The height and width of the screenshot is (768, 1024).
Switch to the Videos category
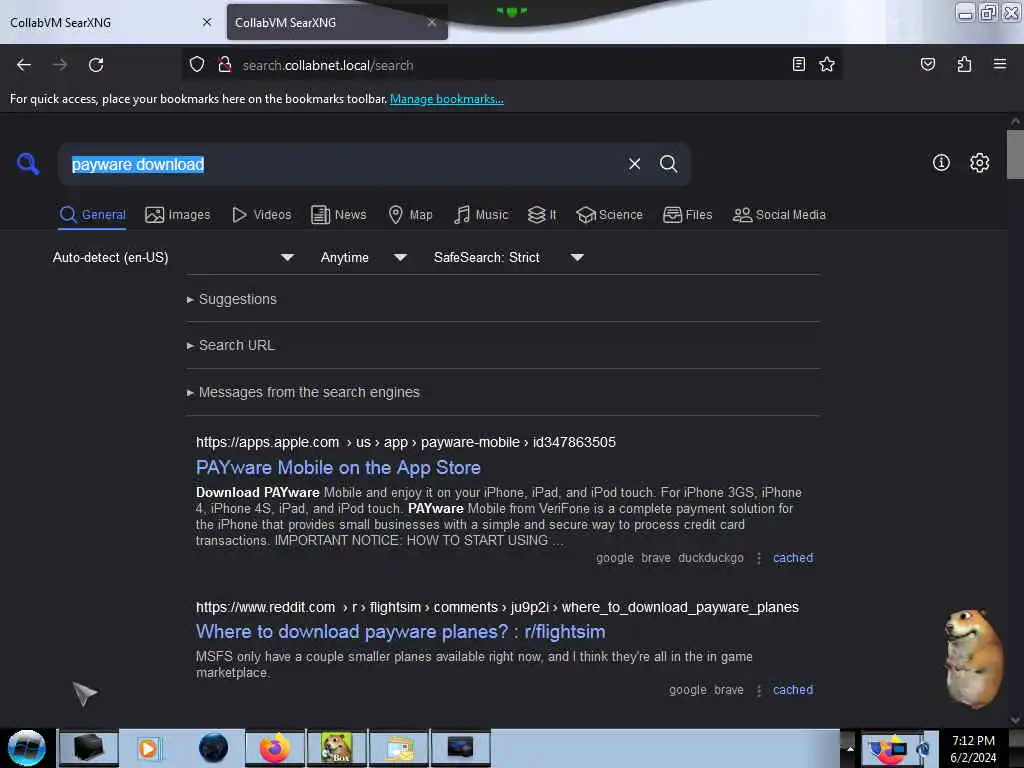click(261, 215)
